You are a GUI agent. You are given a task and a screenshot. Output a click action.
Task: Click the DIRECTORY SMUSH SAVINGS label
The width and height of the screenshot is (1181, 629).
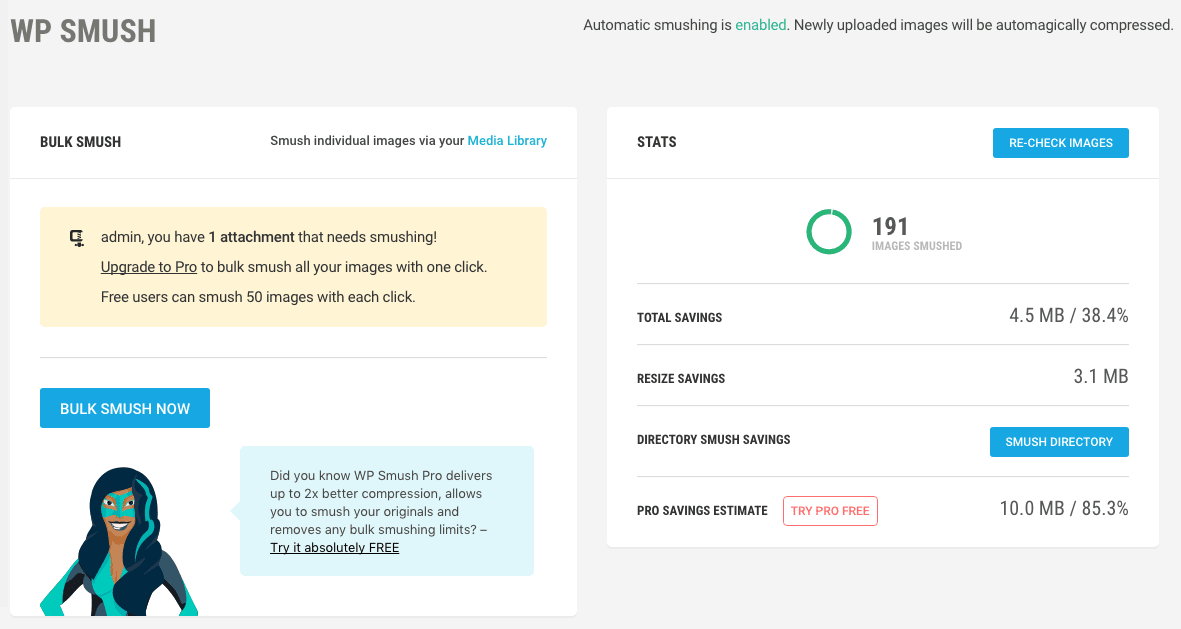click(x=713, y=440)
